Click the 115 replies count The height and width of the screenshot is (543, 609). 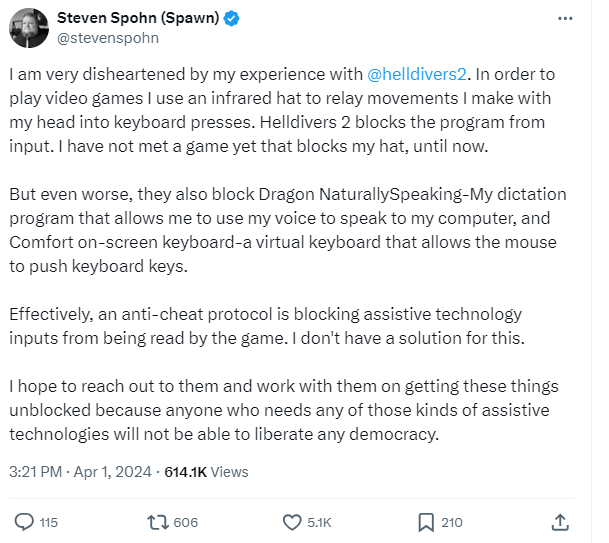click(x=48, y=522)
